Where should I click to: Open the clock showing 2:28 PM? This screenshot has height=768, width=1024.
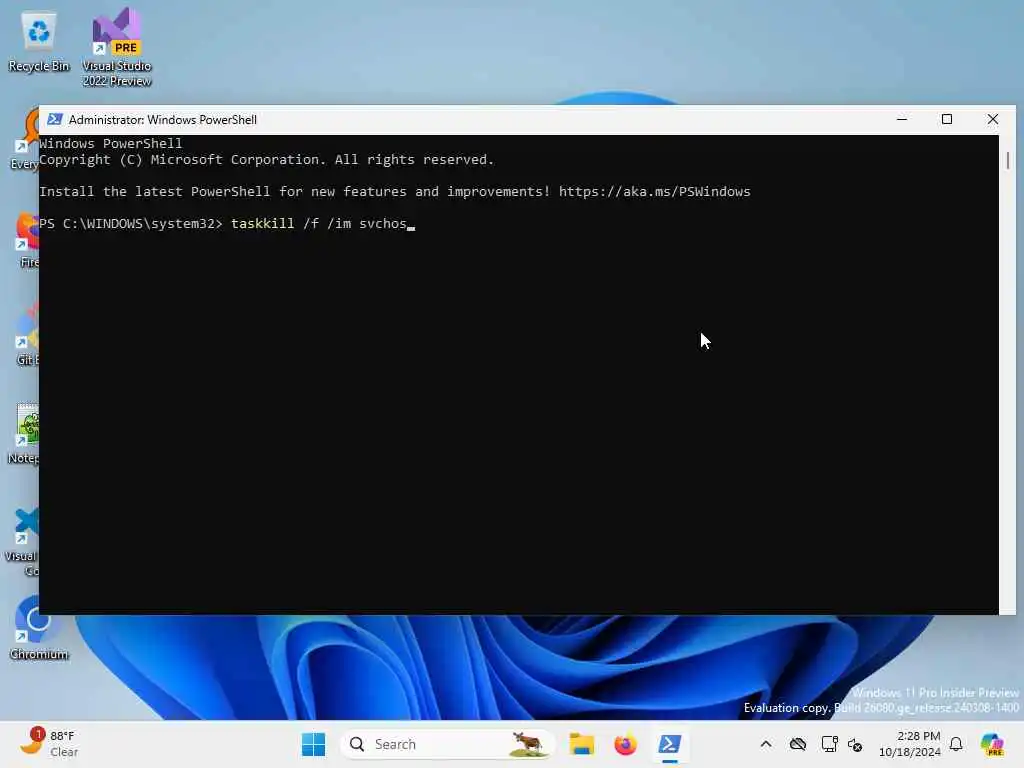(910, 744)
